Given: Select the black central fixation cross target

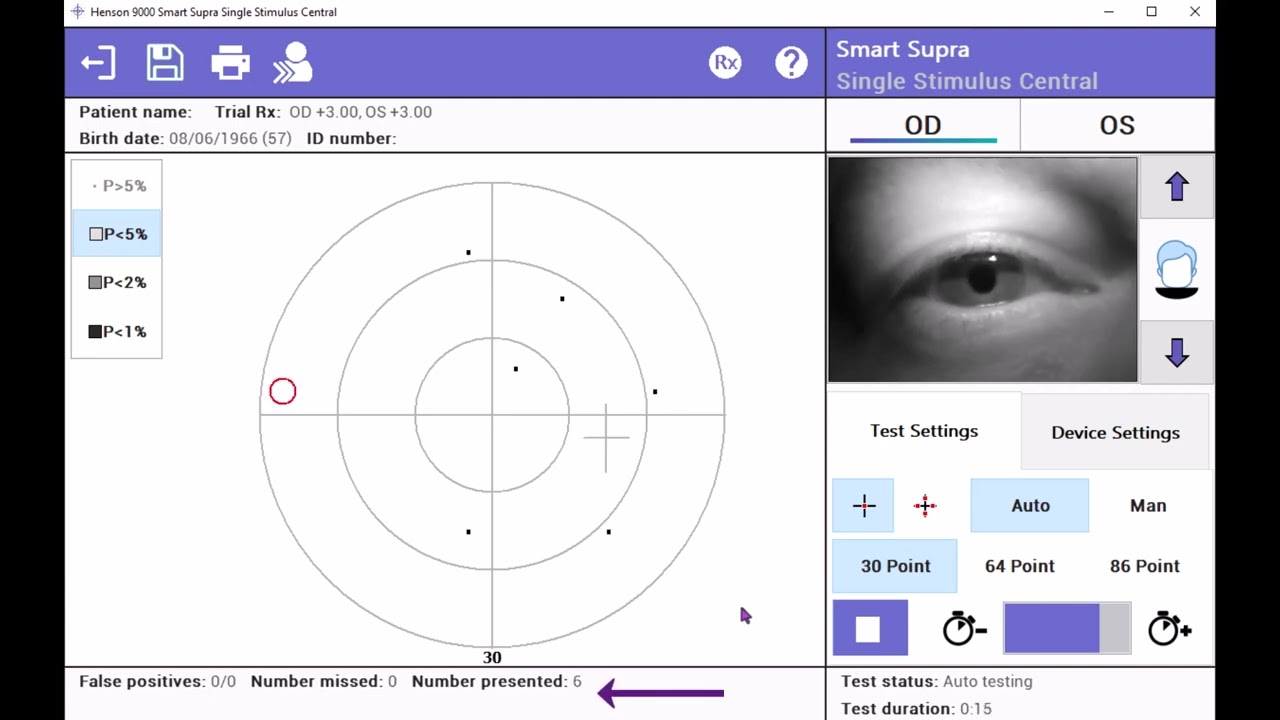Looking at the screenshot, I should pos(864,506).
